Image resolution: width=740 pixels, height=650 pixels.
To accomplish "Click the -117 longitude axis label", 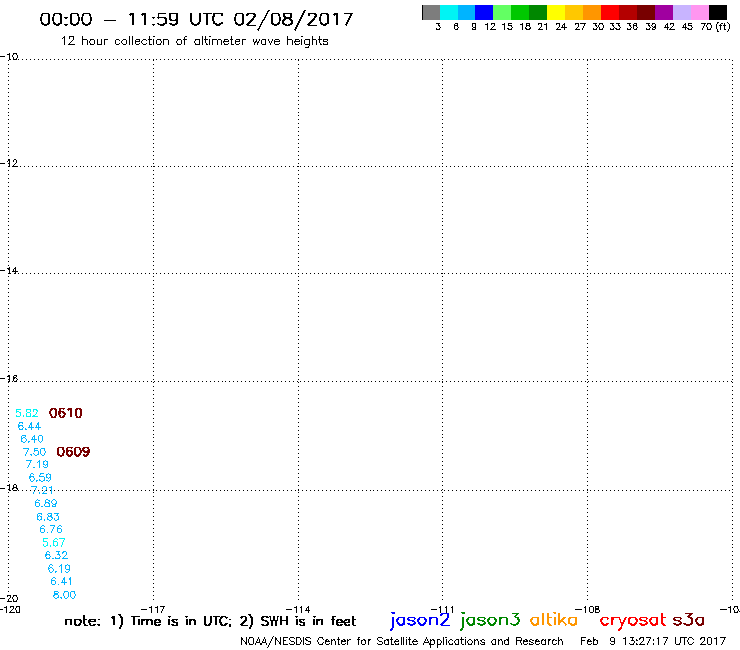I will 153,609.
